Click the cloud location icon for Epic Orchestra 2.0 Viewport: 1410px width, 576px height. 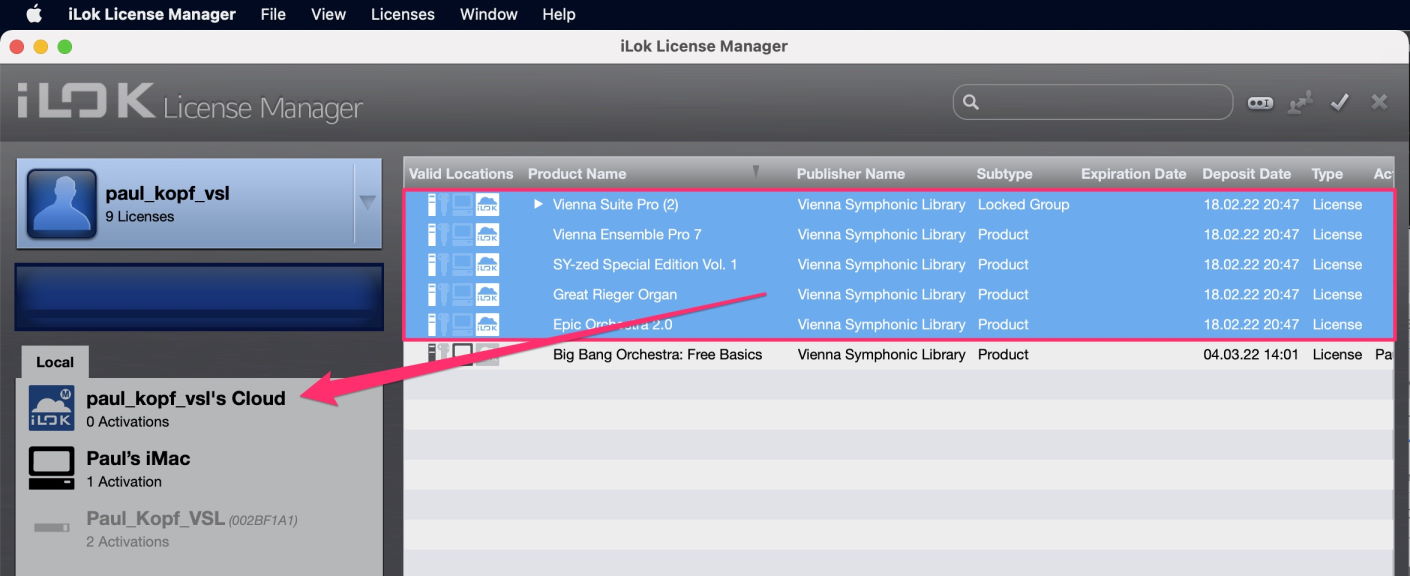(487, 324)
